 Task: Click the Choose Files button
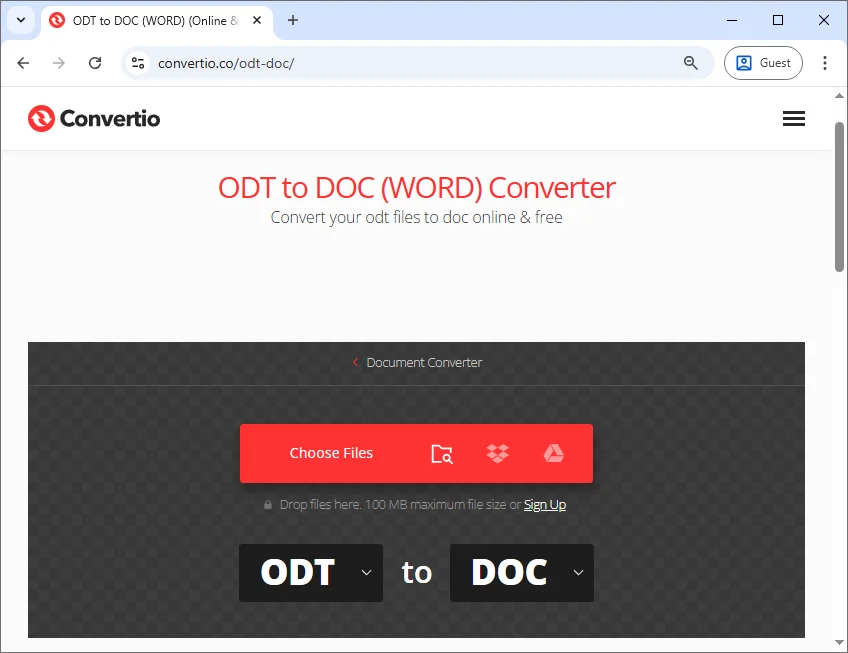(331, 453)
